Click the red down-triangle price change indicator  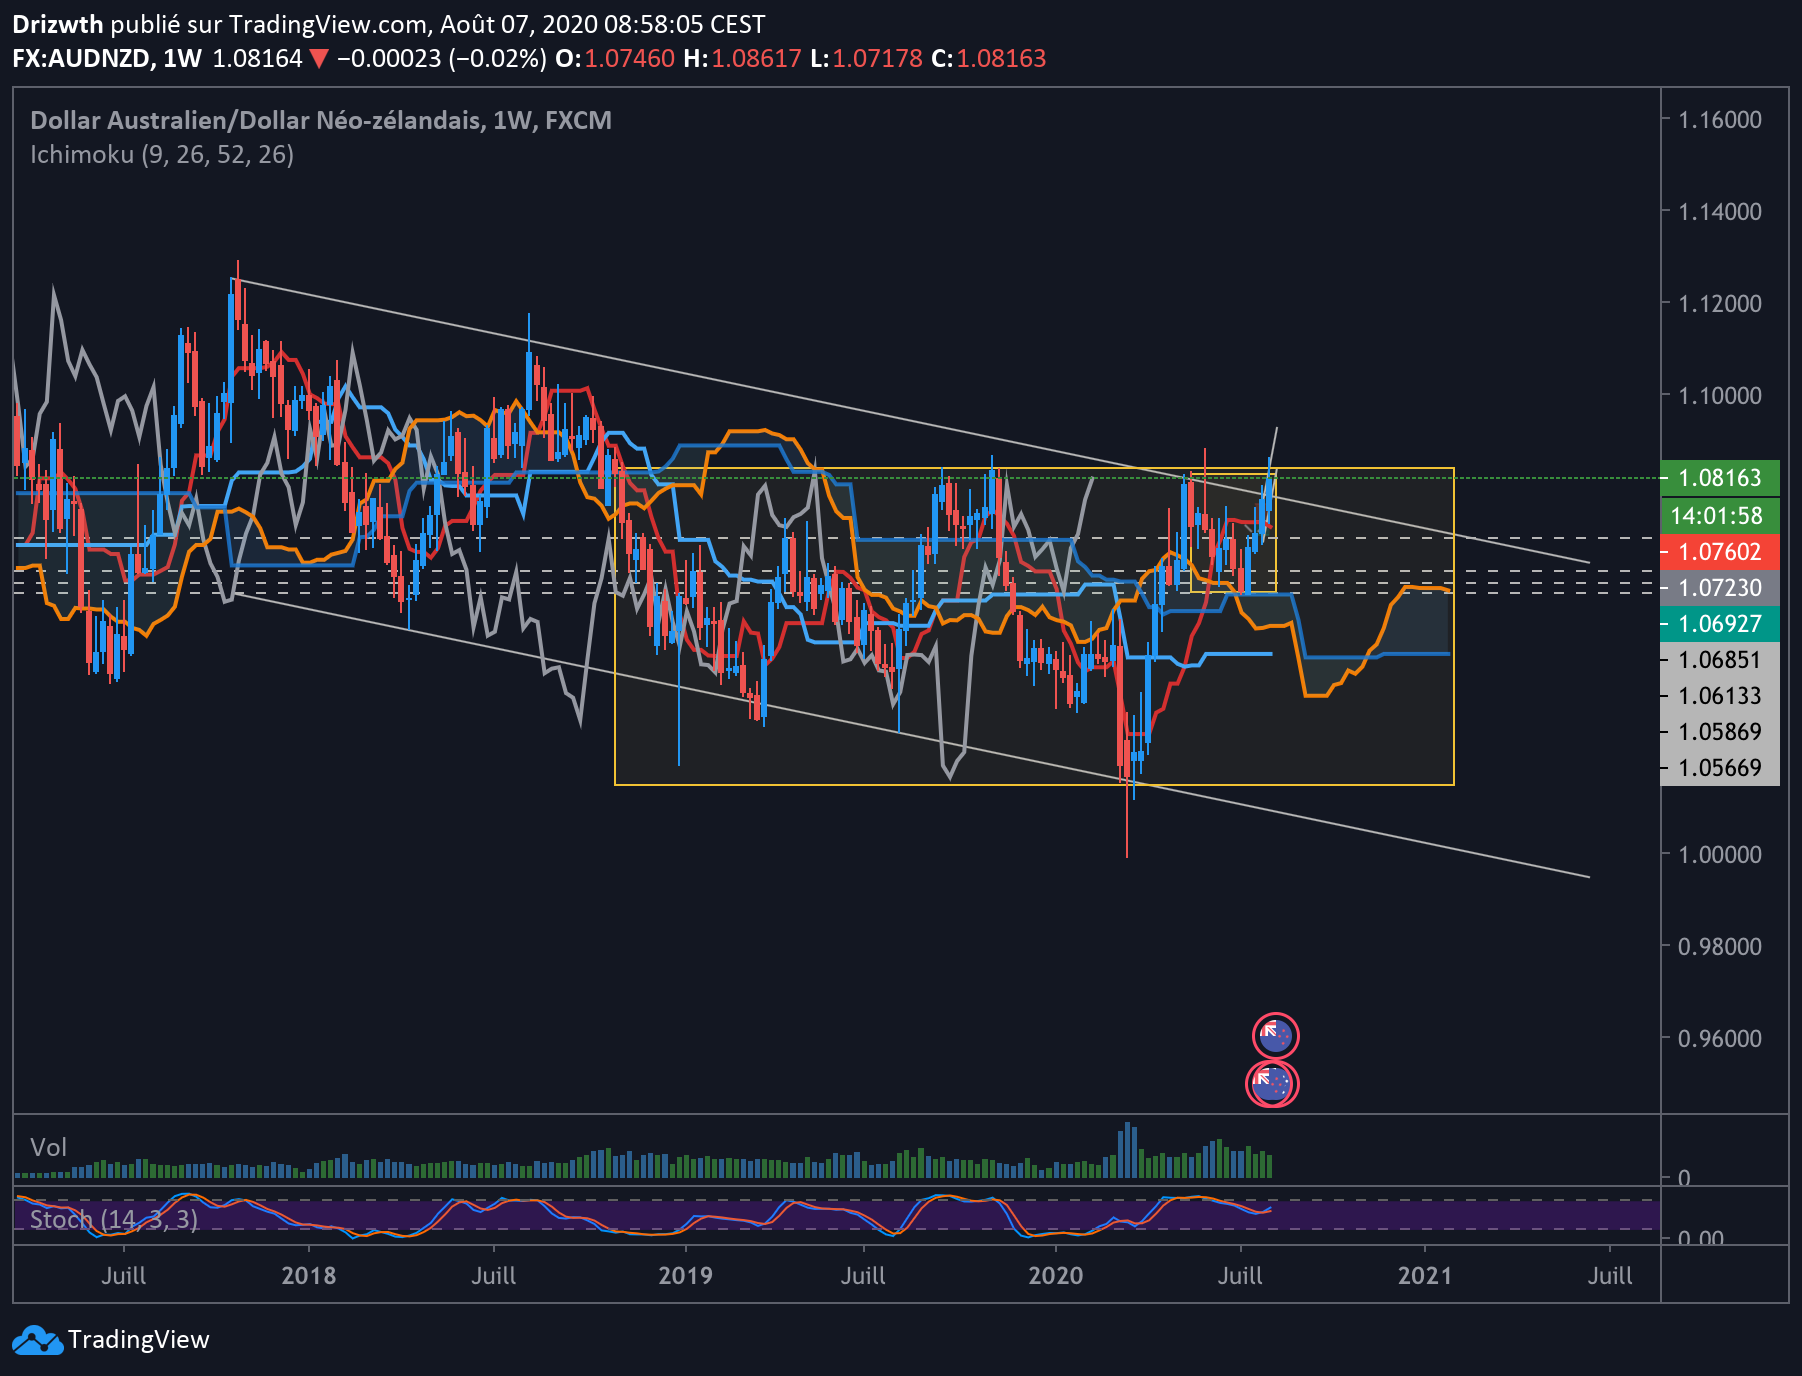[x=319, y=59]
